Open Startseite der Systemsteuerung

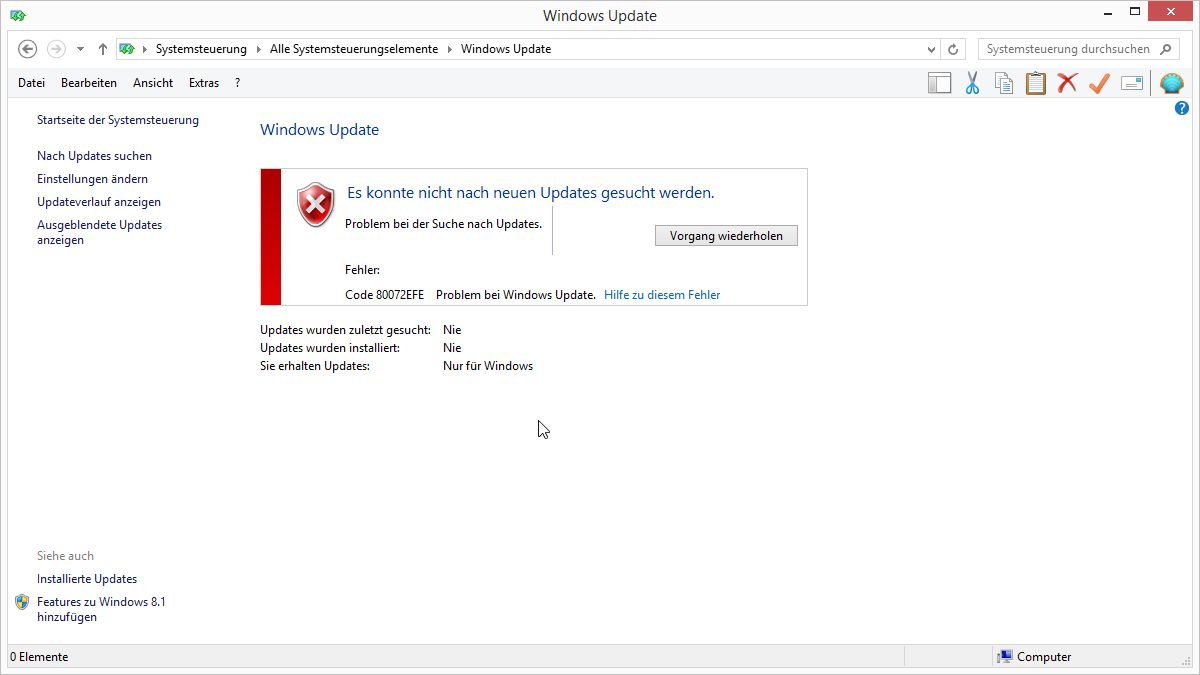(x=118, y=120)
